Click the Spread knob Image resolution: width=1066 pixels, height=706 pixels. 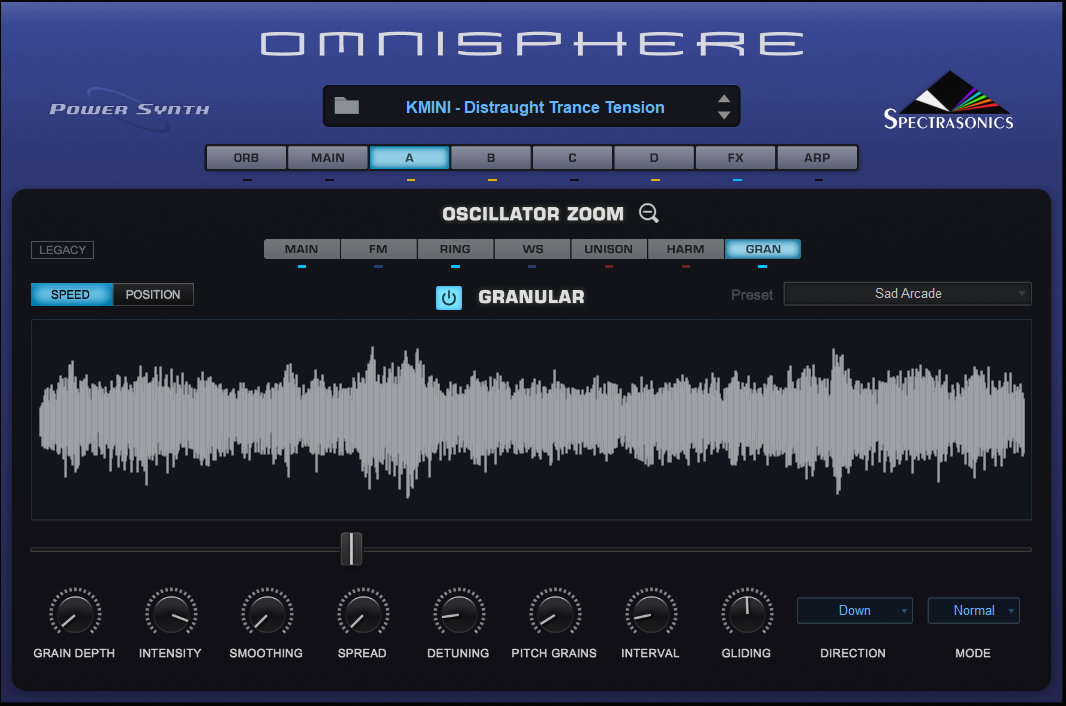pos(363,613)
